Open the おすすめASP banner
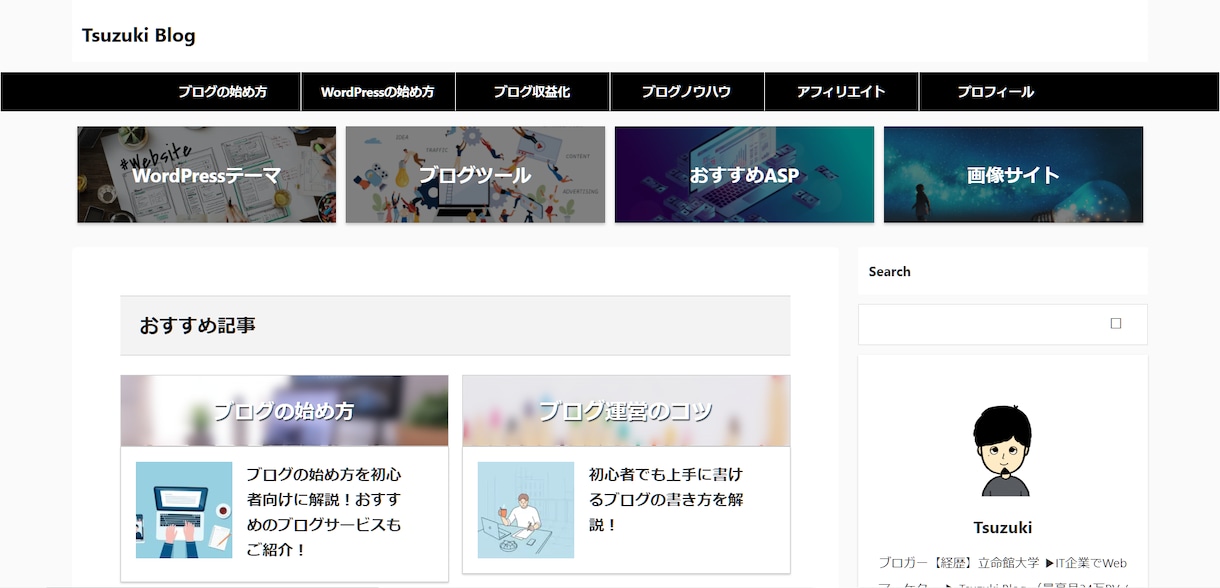The image size is (1220, 588). tap(745, 175)
